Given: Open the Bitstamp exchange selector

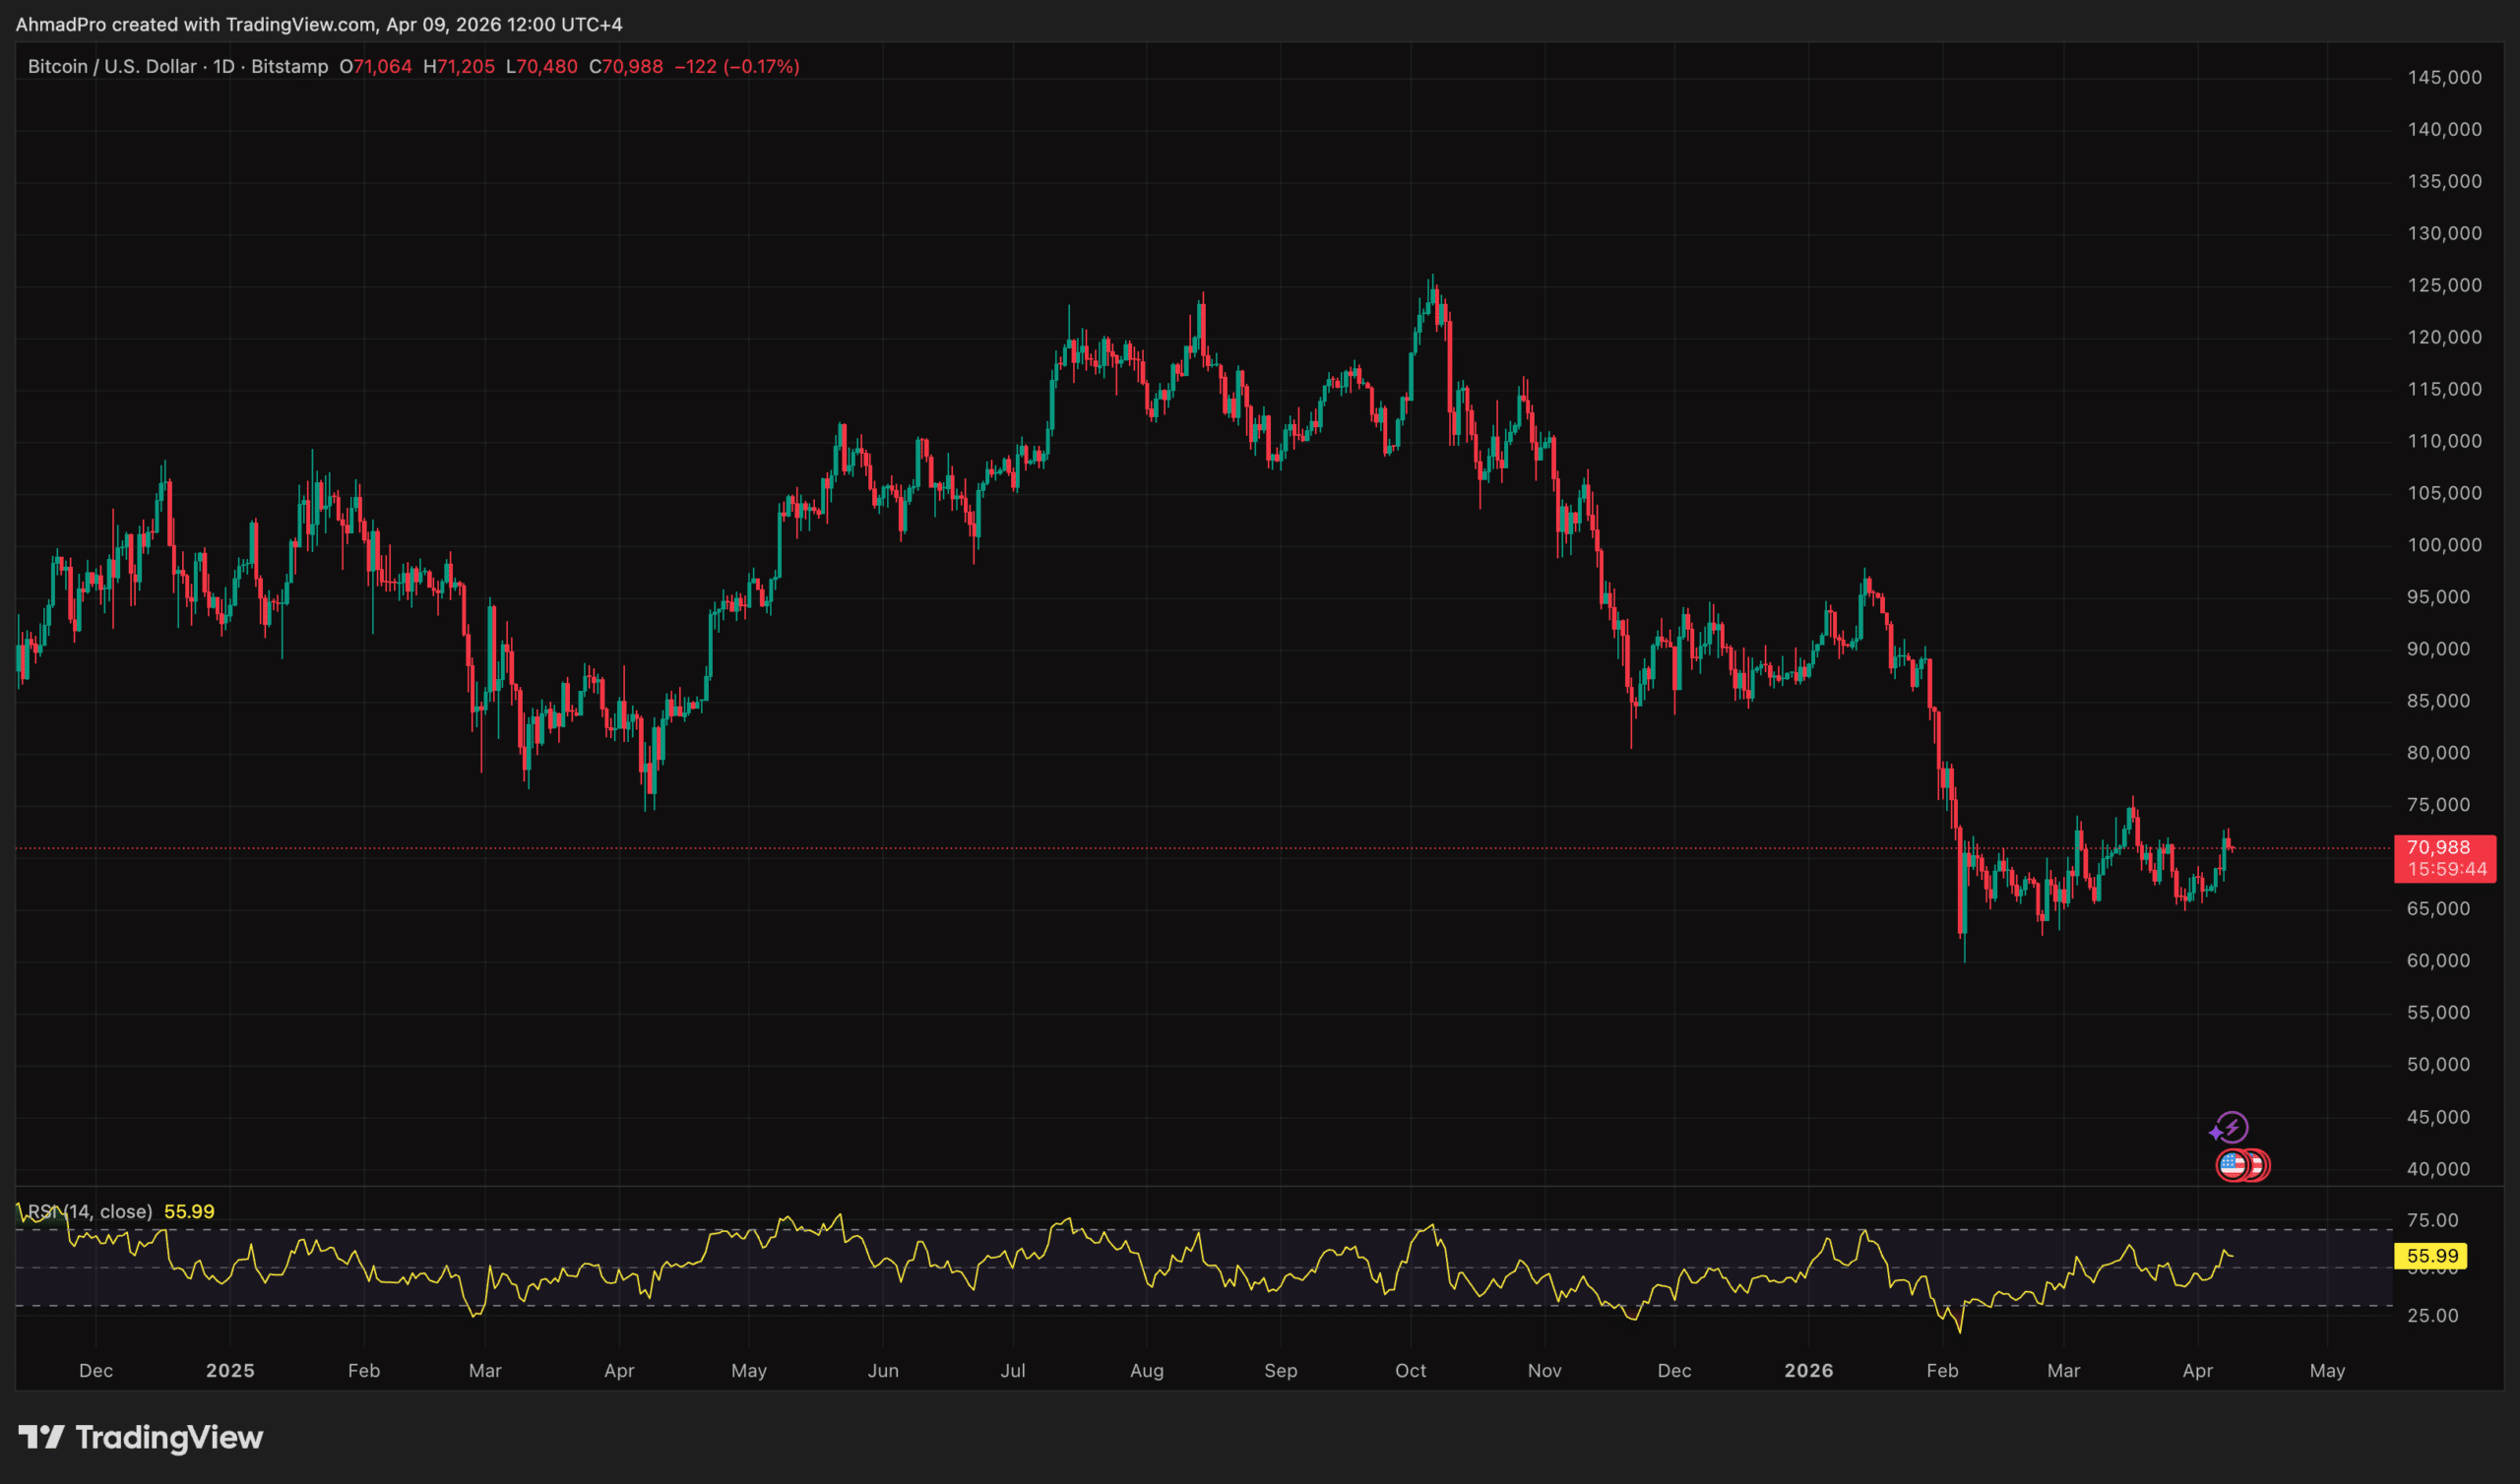Looking at the screenshot, I should pyautogui.click(x=287, y=67).
